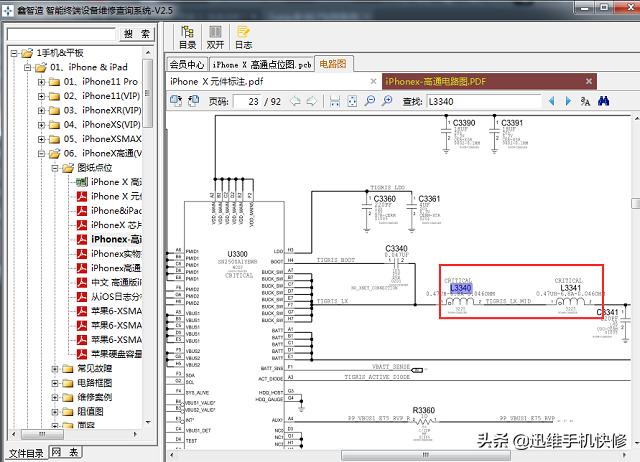Viewport: 640px width, 462px height.
Task: Toggle the match-case search option icon
Action: [x=585, y=101]
